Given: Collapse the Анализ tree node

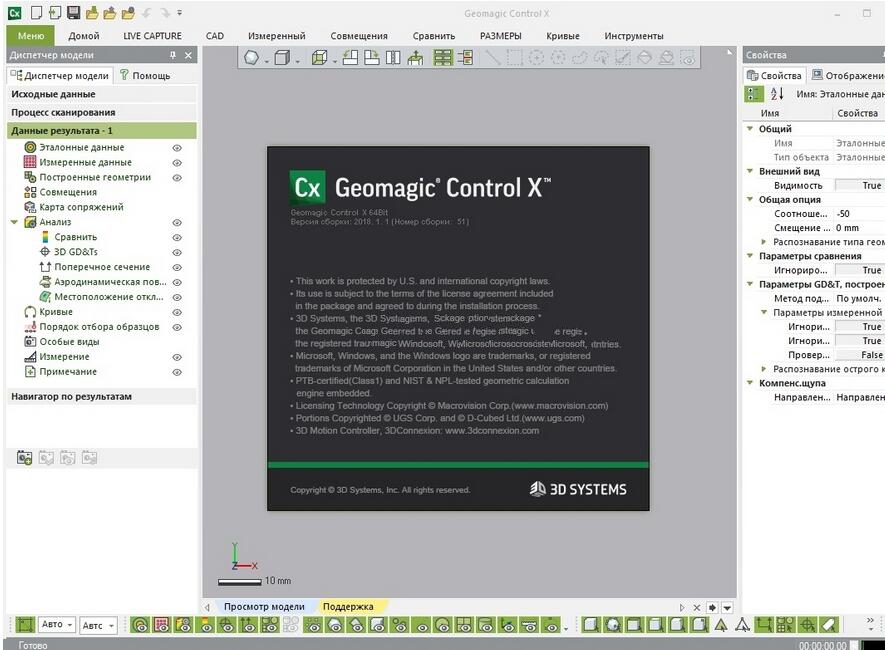Looking at the screenshot, I should pyautogui.click(x=15, y=222).
